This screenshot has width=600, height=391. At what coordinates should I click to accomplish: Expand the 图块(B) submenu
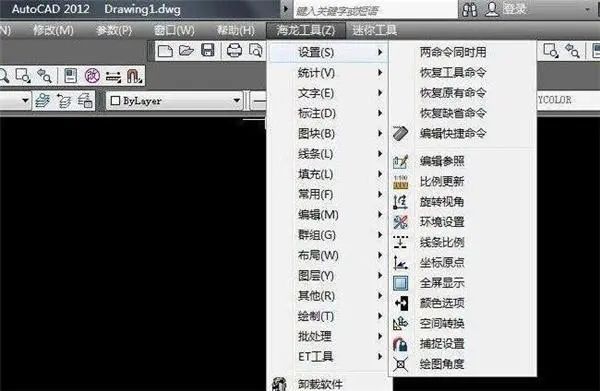click(x=328, y=133)
